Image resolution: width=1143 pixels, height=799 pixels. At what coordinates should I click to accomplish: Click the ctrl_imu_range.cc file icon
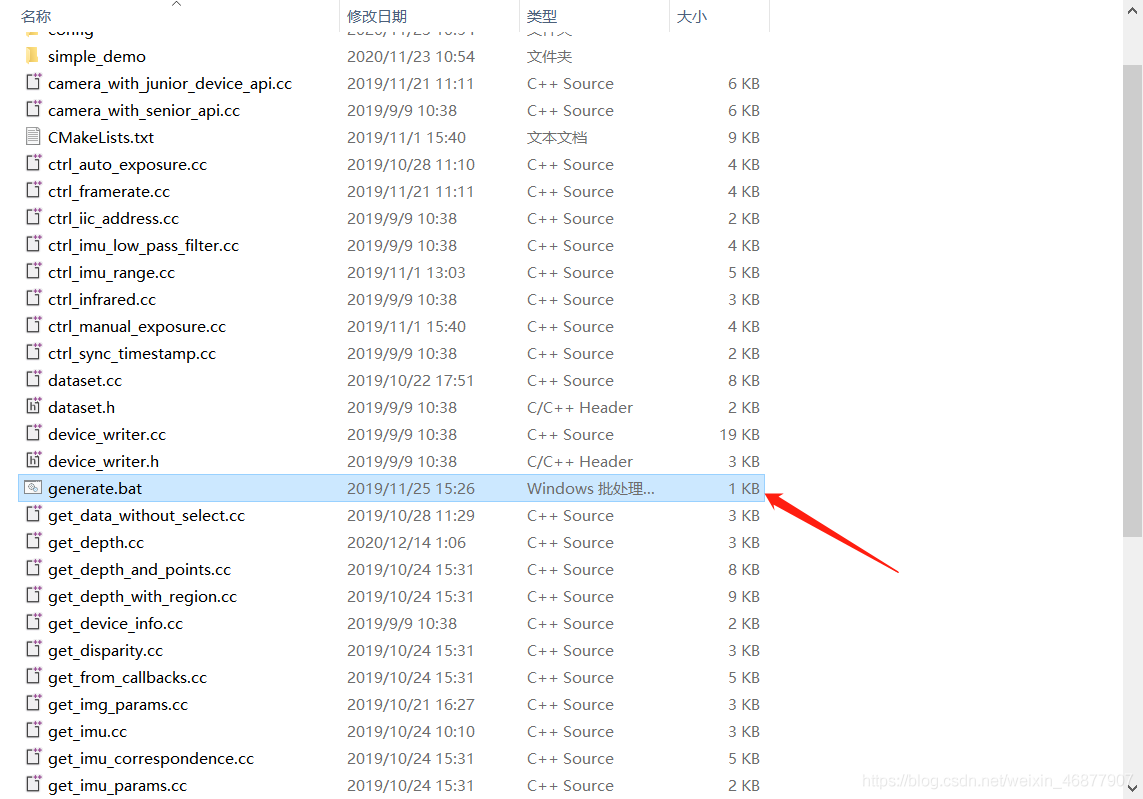(34, 271)
